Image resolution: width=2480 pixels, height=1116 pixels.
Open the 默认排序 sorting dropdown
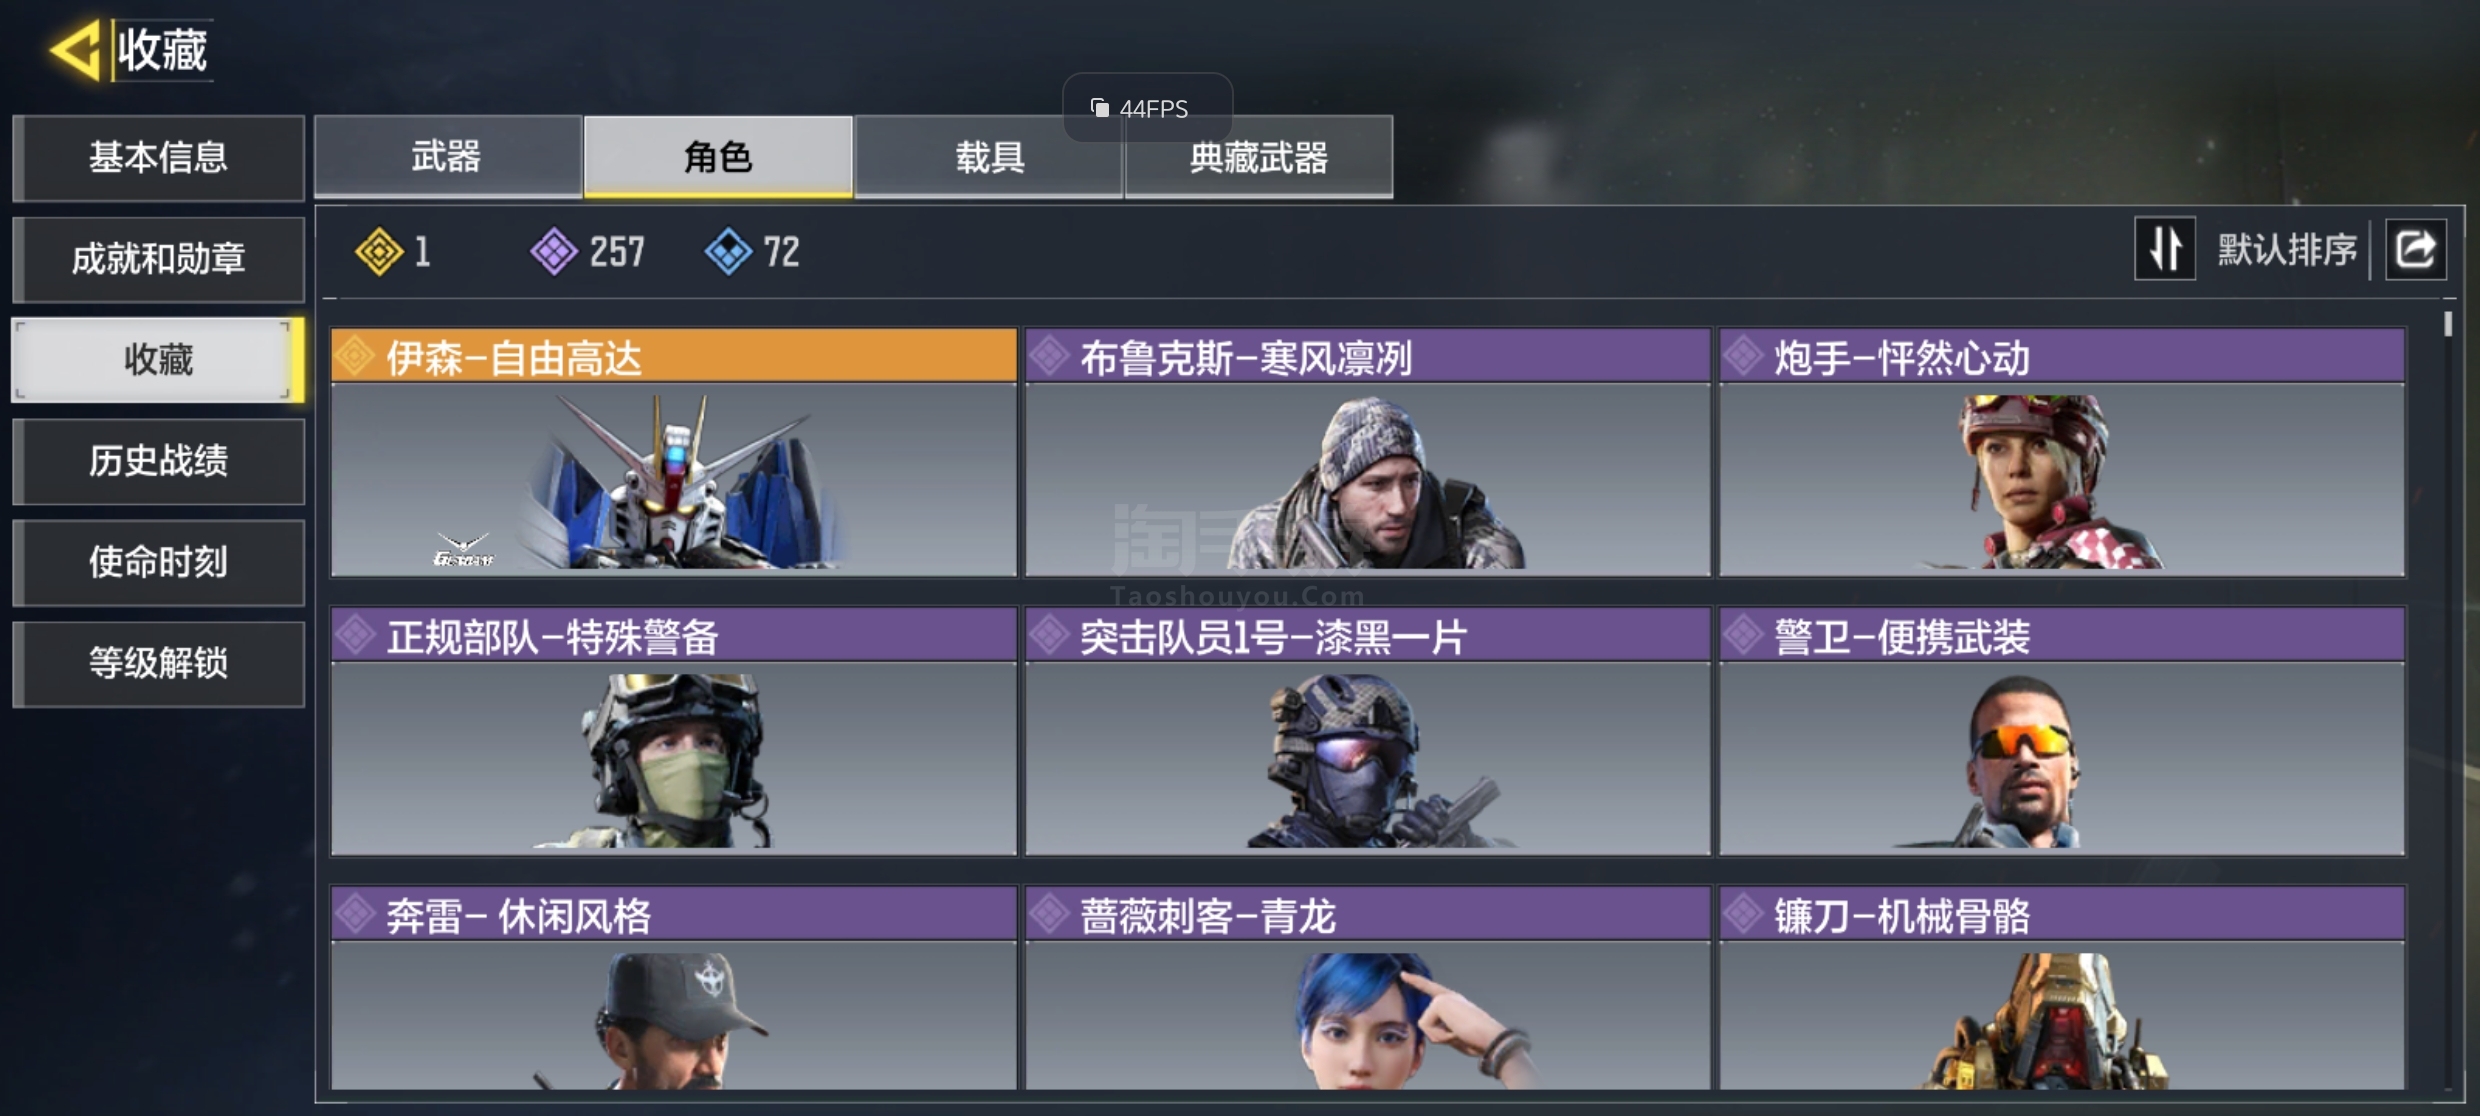click(2287, 249)
